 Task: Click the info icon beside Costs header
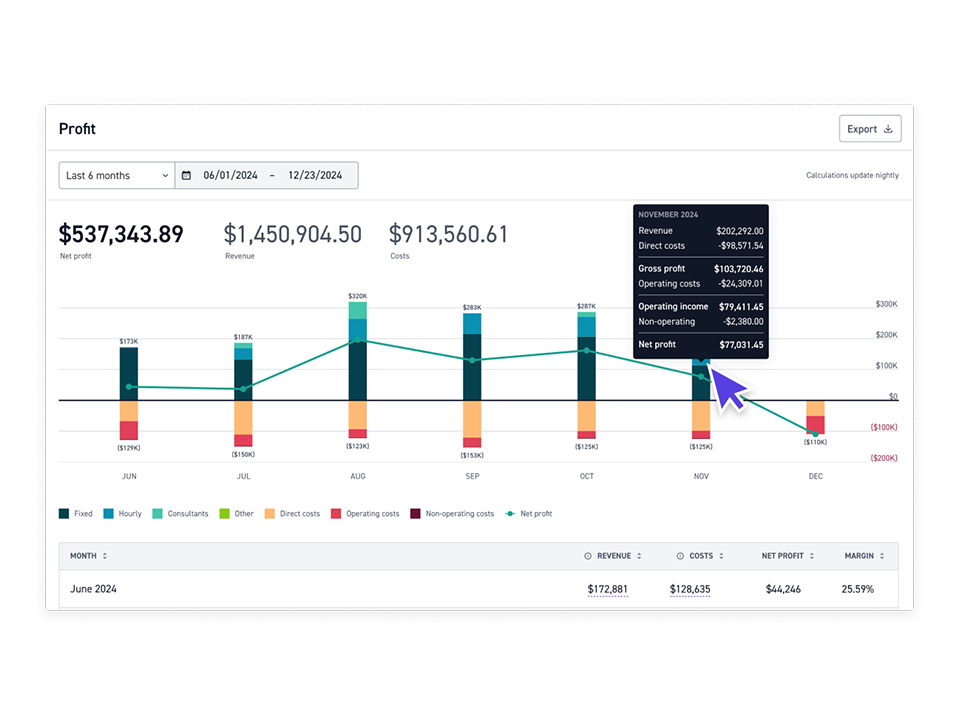(680, 556)
